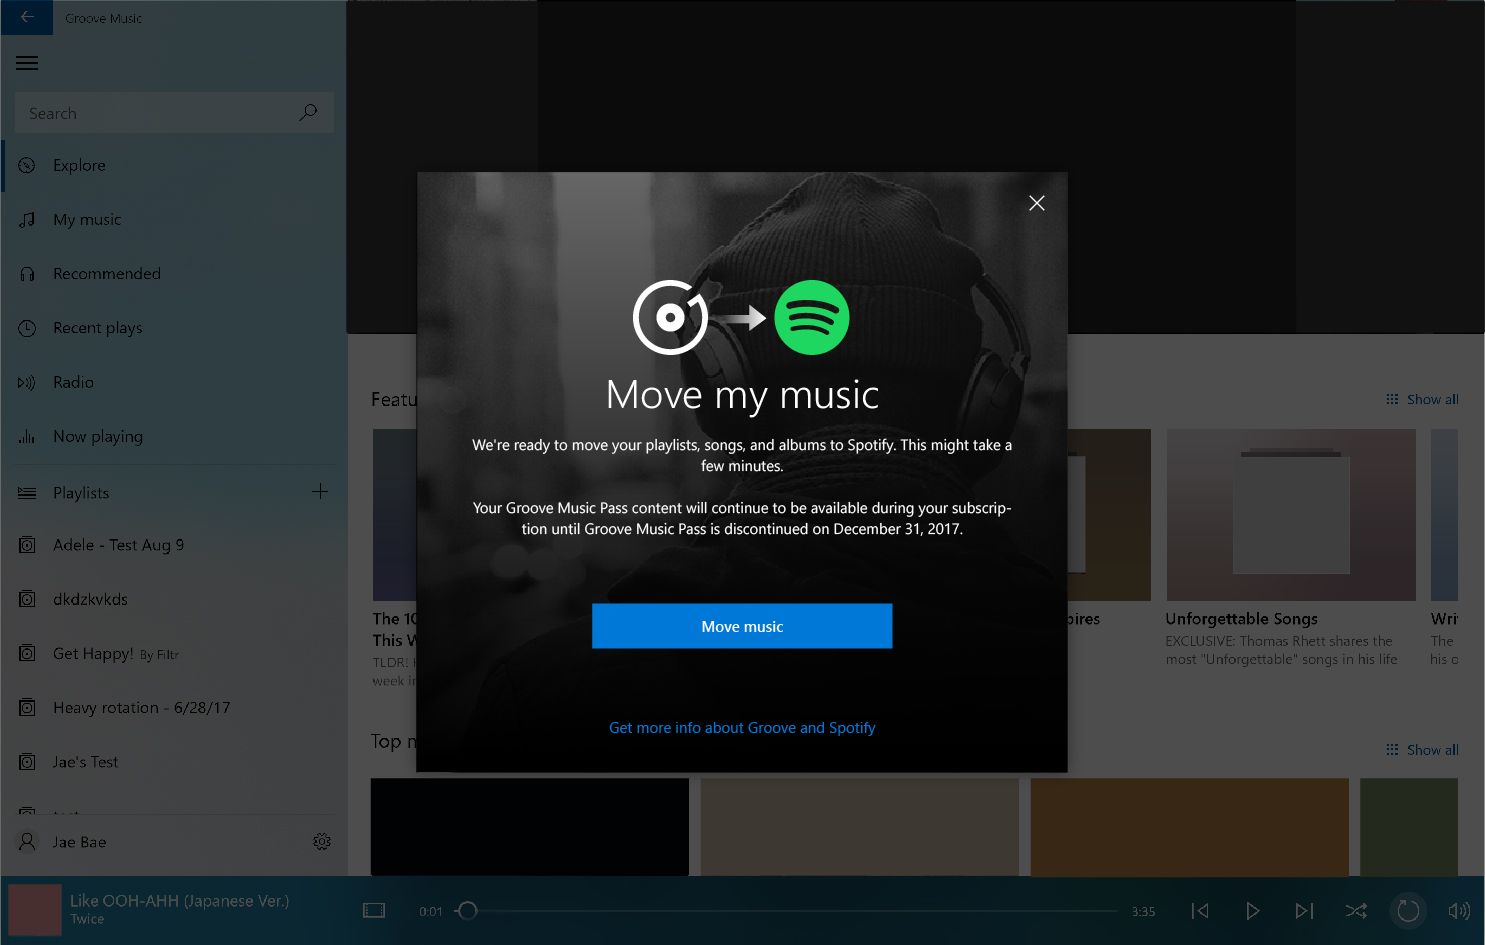Click Show all next to Featured

1431,398
